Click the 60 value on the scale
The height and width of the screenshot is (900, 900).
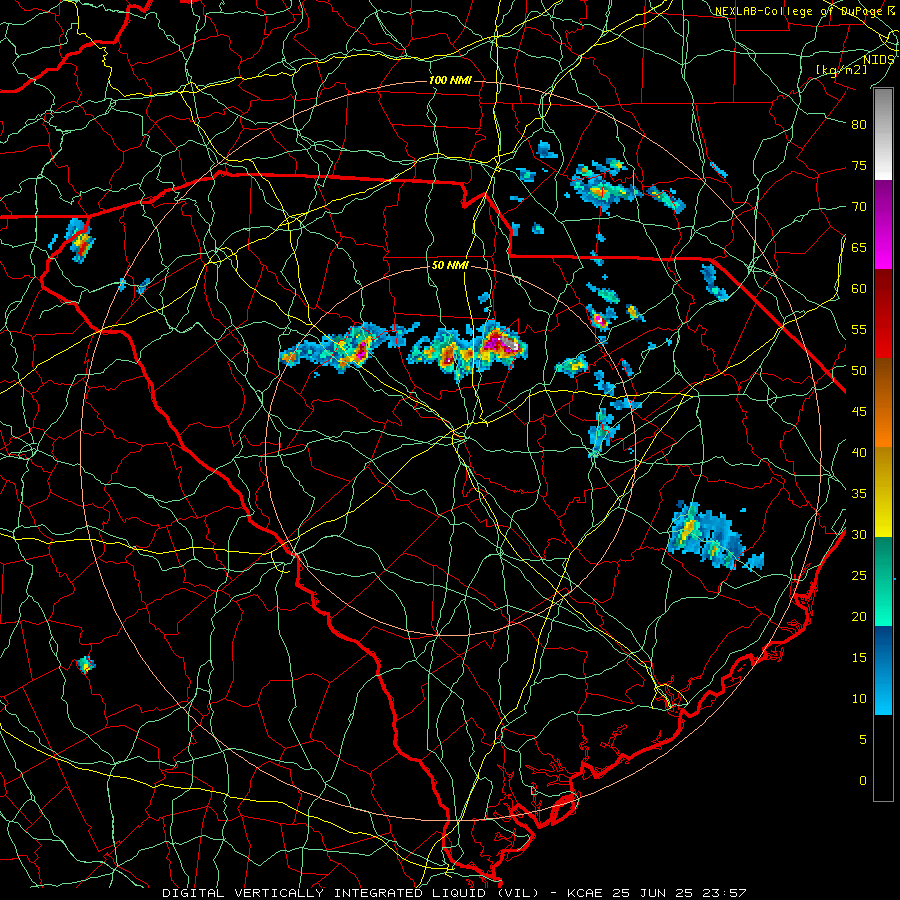[x=859, y=289]
